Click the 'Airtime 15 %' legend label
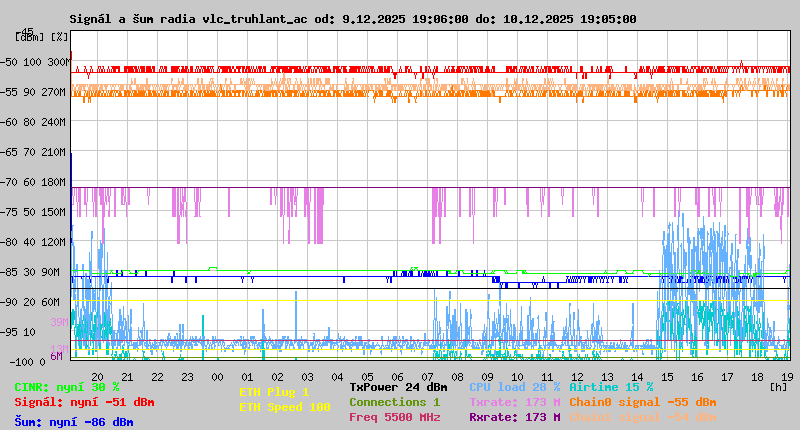 point(611,387)
